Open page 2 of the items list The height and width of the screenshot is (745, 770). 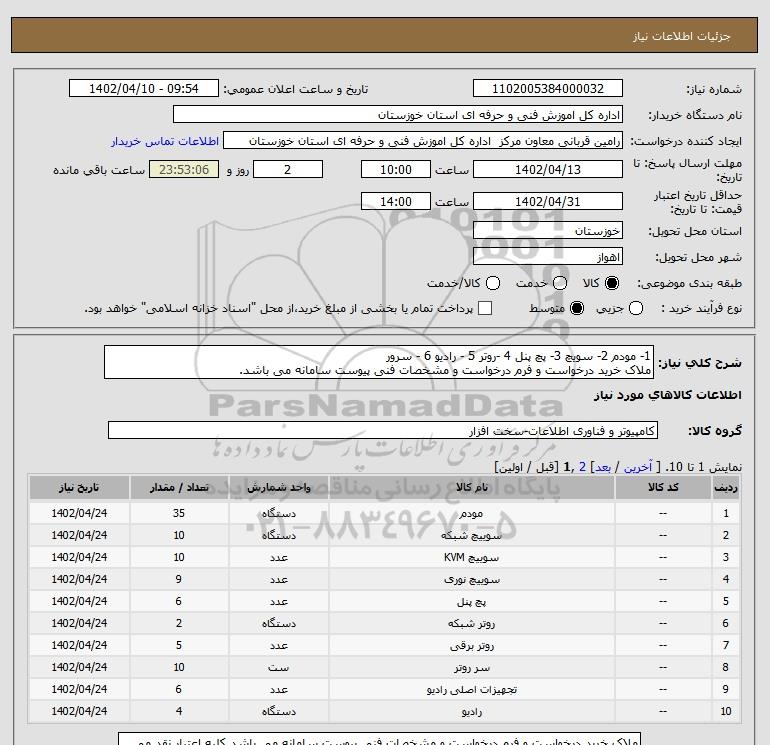(582, 467)
